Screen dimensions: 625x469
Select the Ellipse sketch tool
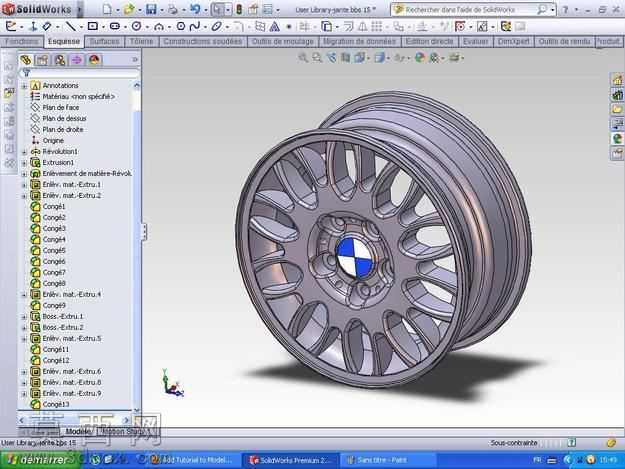pyautogui.click(x=216, y=27)
